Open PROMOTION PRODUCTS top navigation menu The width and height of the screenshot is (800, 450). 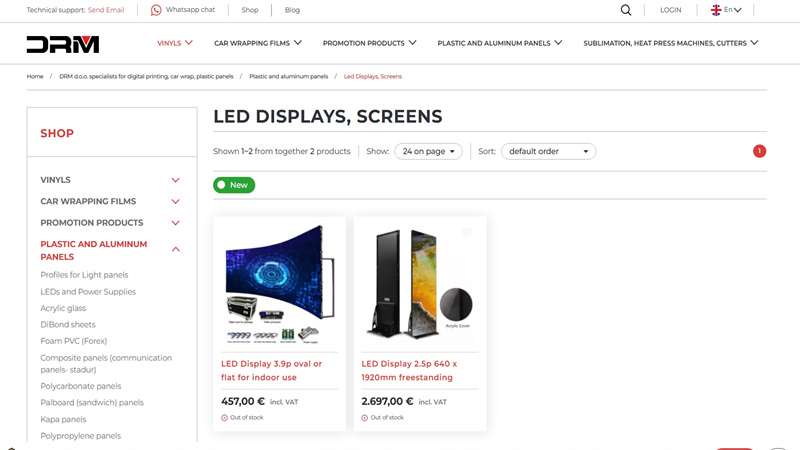[369, 43]
